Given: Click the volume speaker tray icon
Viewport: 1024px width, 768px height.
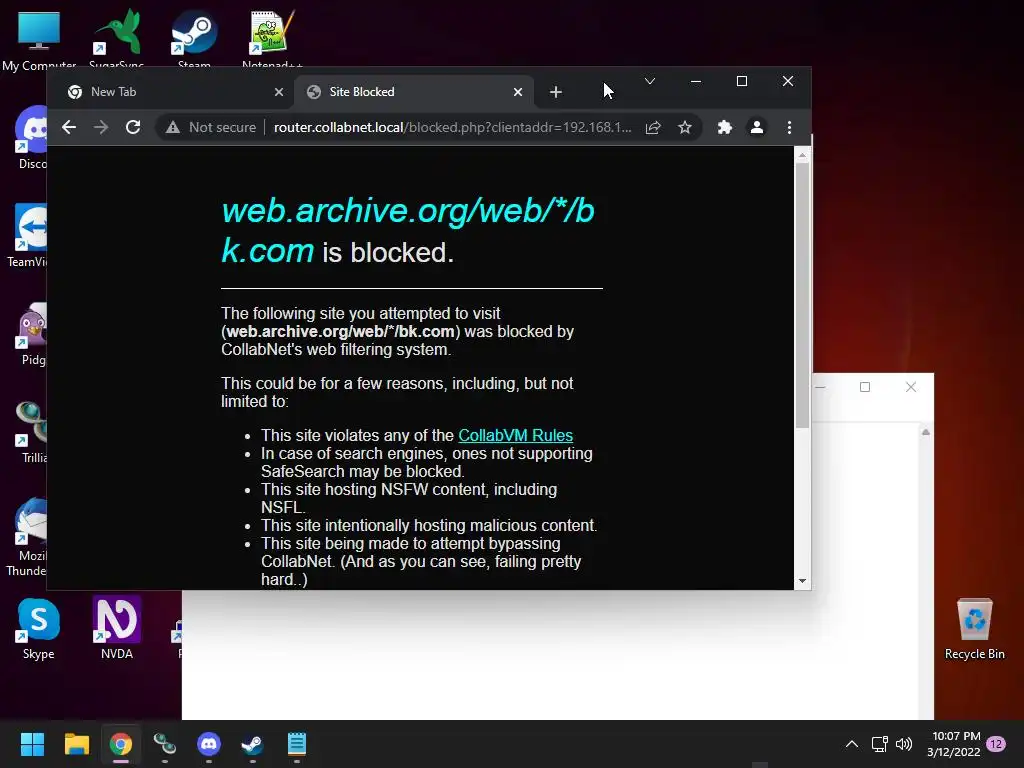Looking at the screenshot, I should 904,744.
